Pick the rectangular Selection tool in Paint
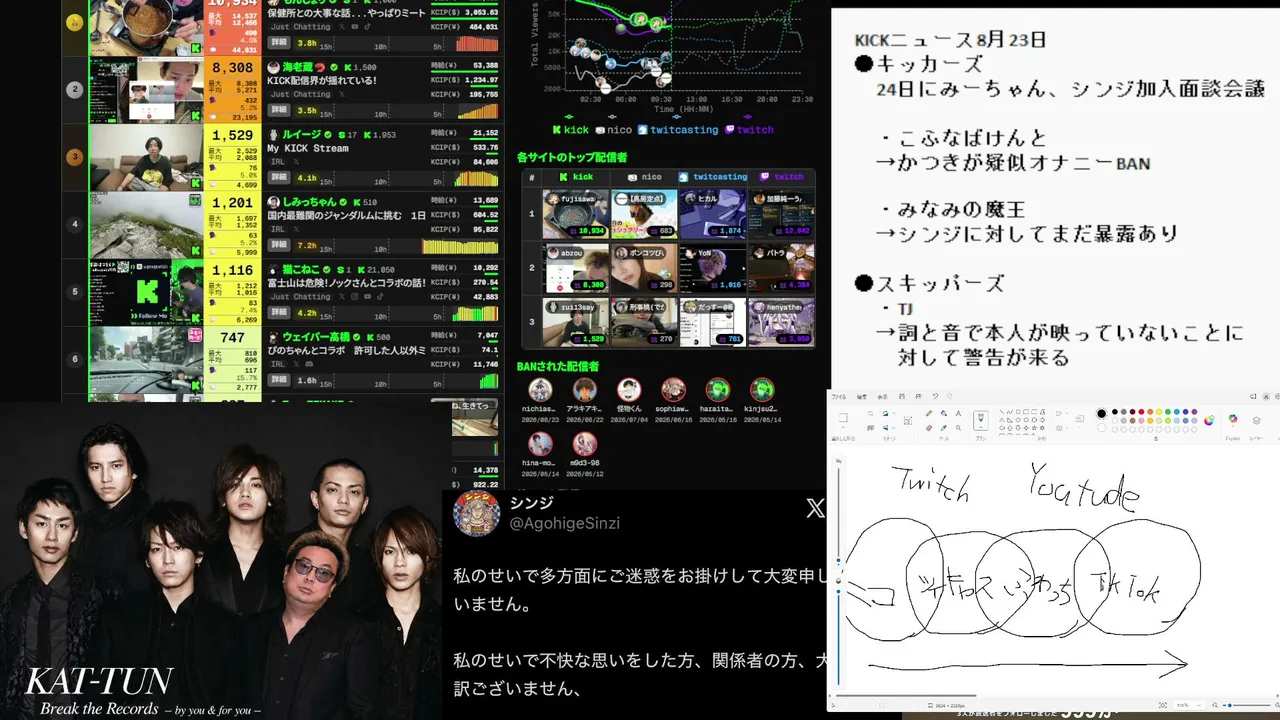Image resolution: width=1280 pixels, height=720 pixels. (842, 418)
